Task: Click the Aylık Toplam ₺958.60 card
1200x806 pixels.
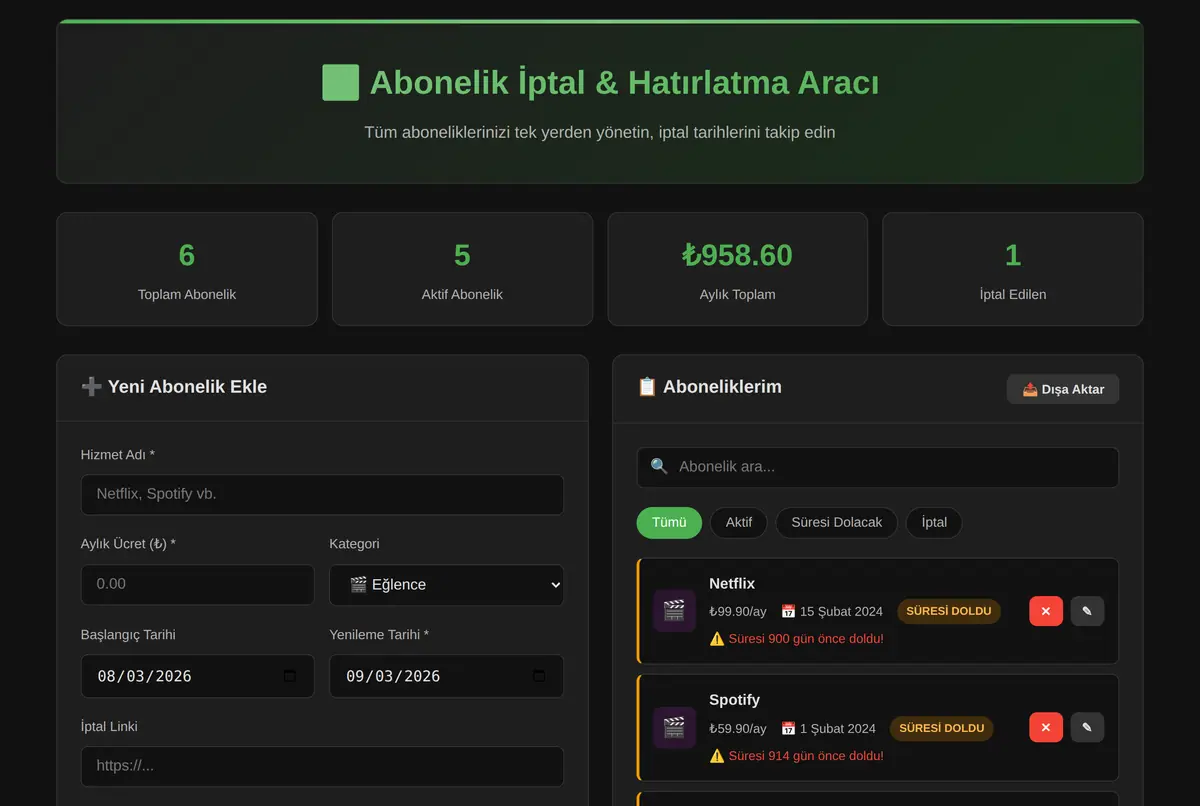Action: tap(738, 269)
